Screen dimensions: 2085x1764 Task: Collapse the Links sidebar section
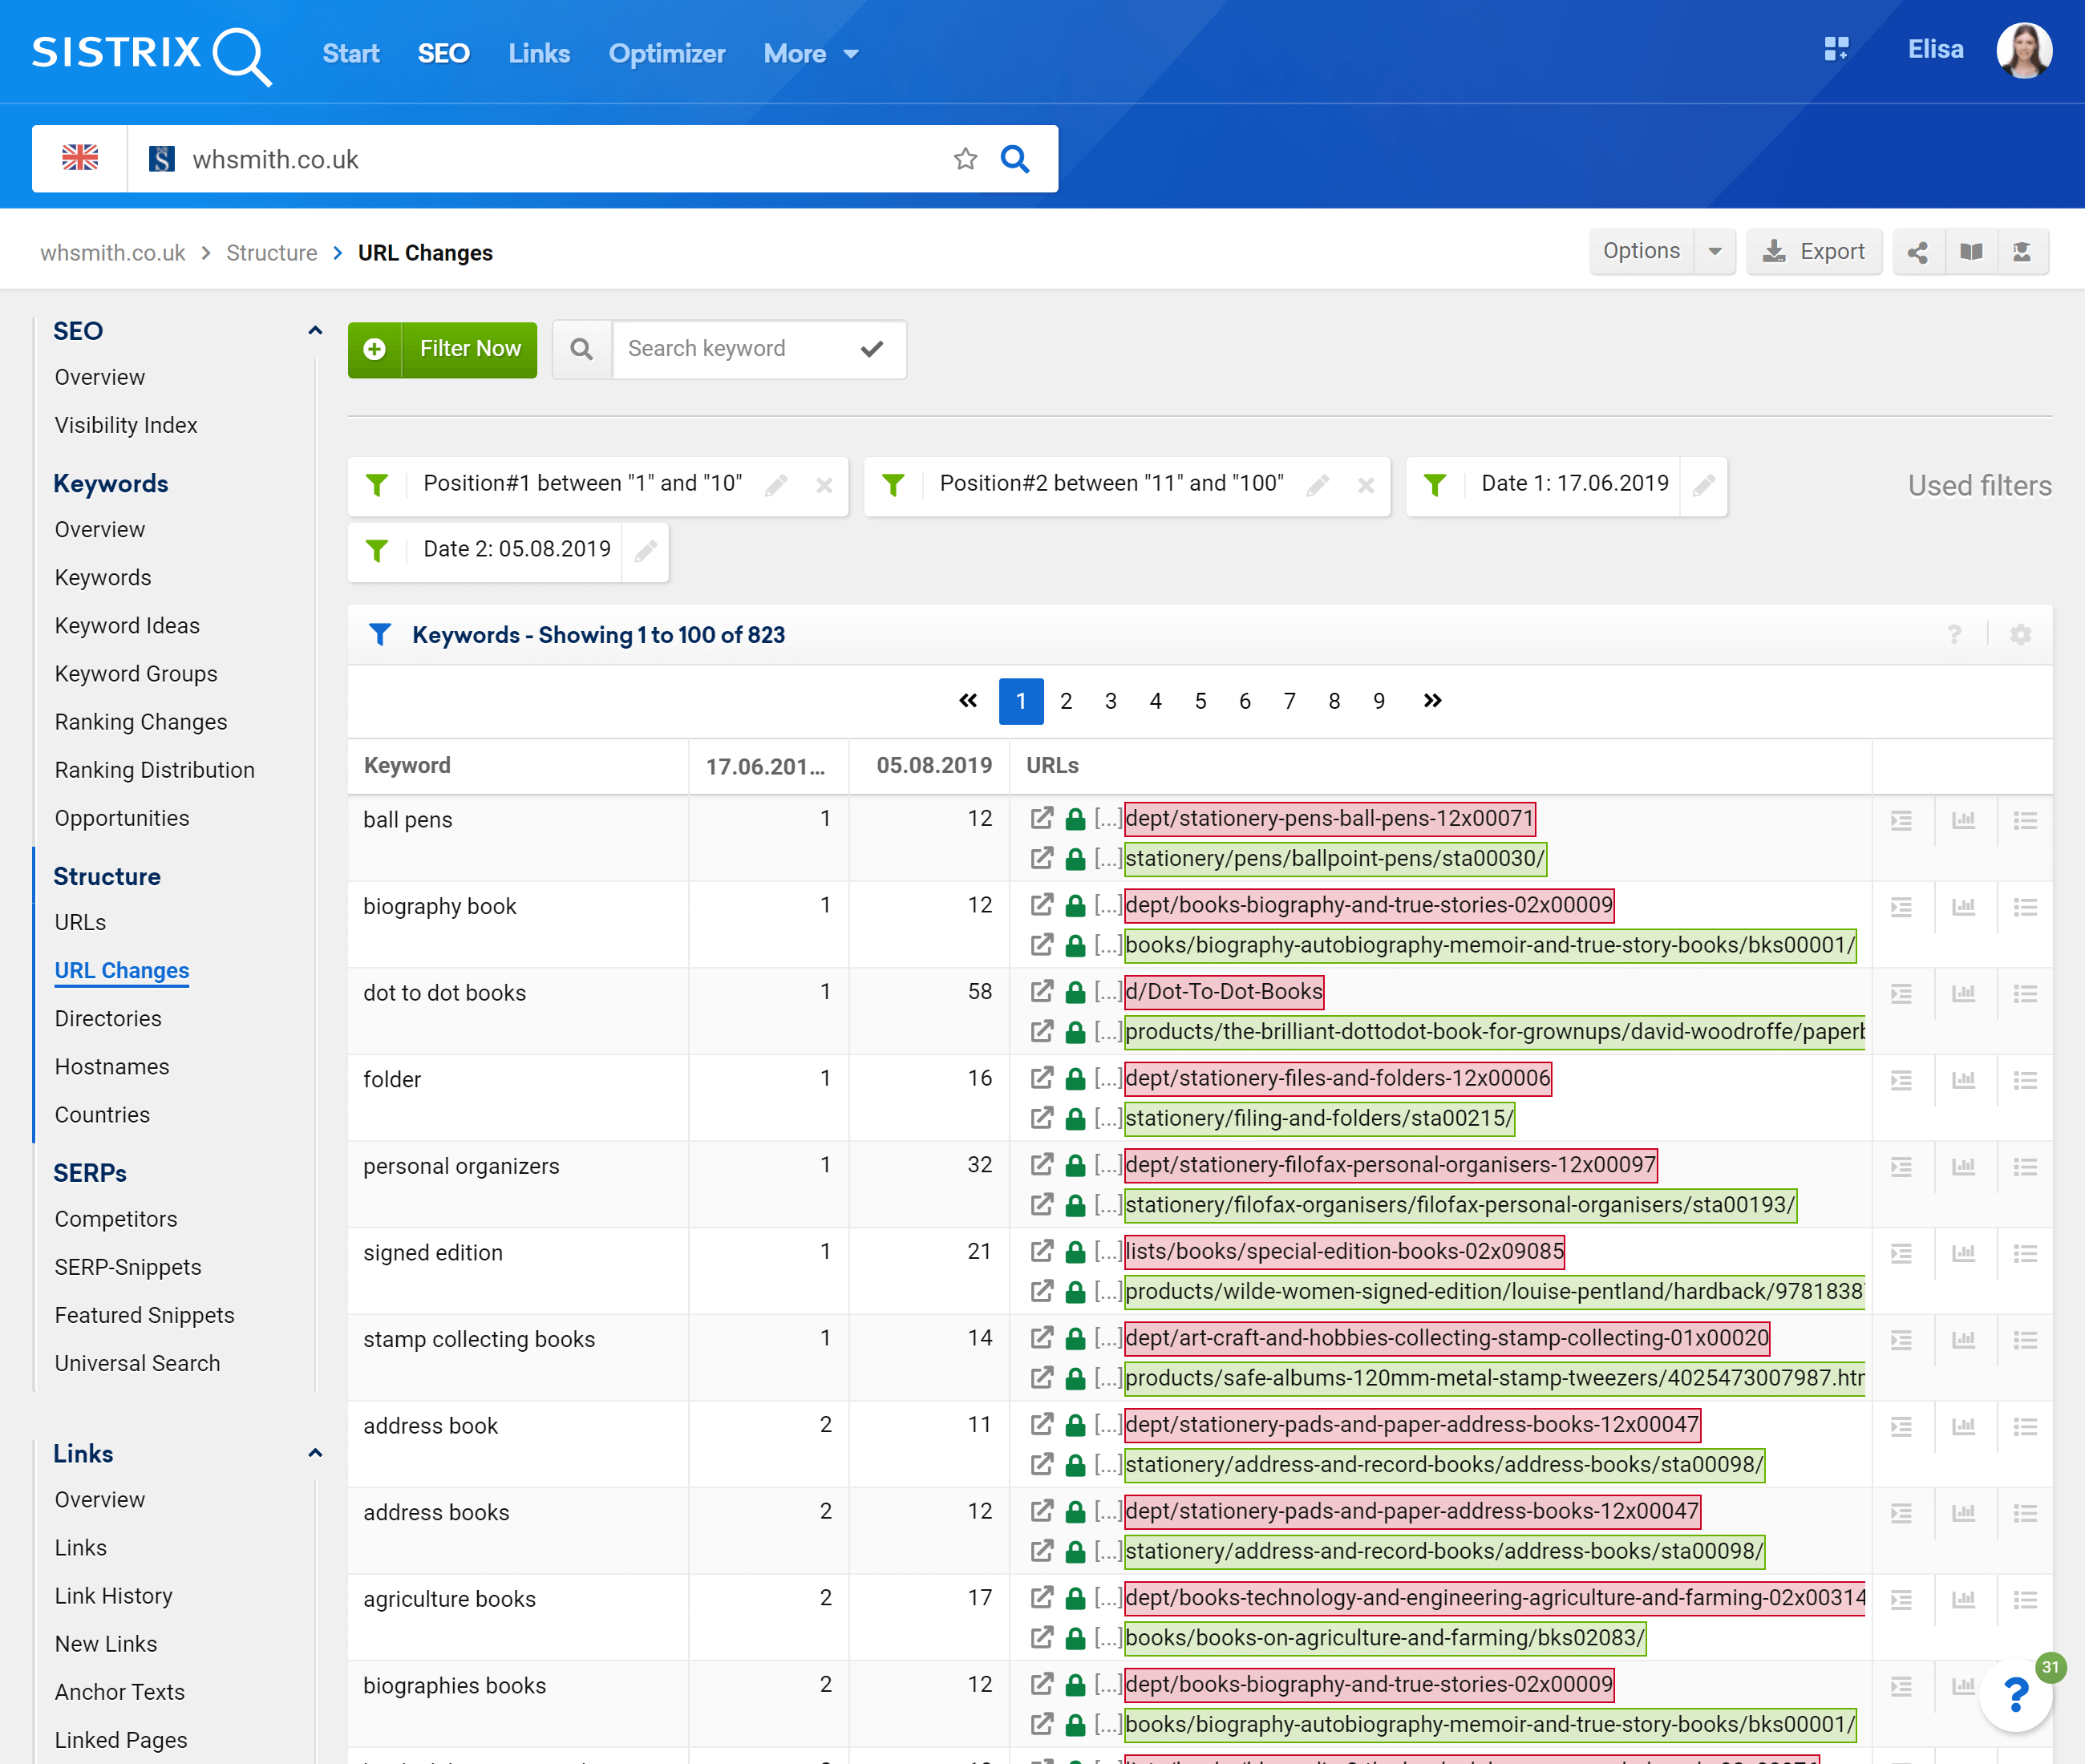click(x=315, y=1454)
